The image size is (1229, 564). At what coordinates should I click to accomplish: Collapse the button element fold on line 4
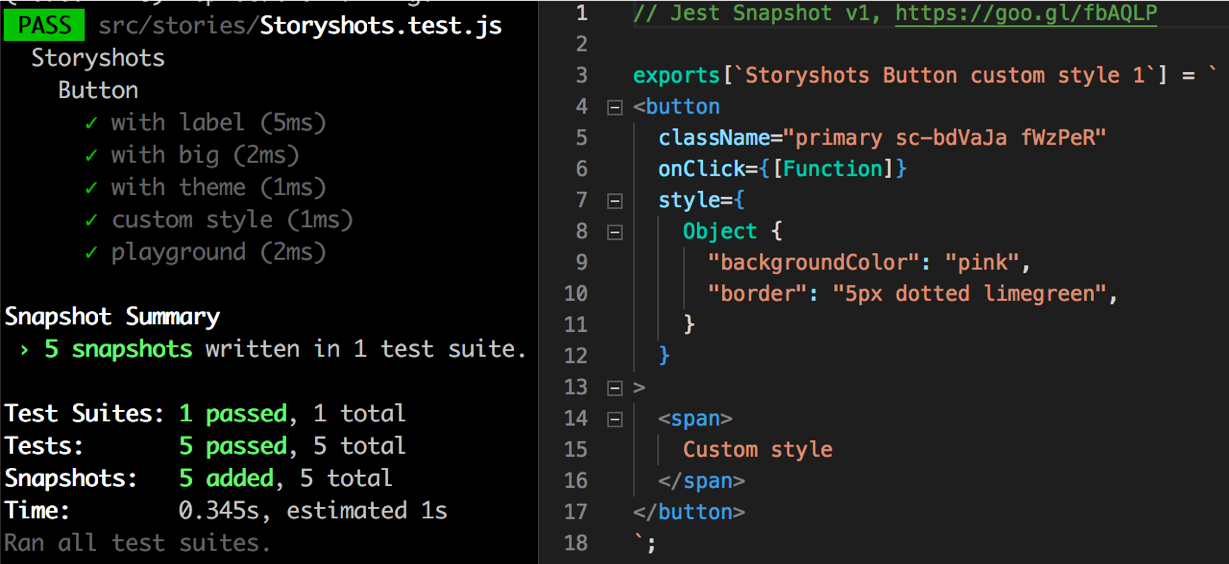[x=615, y=107]
